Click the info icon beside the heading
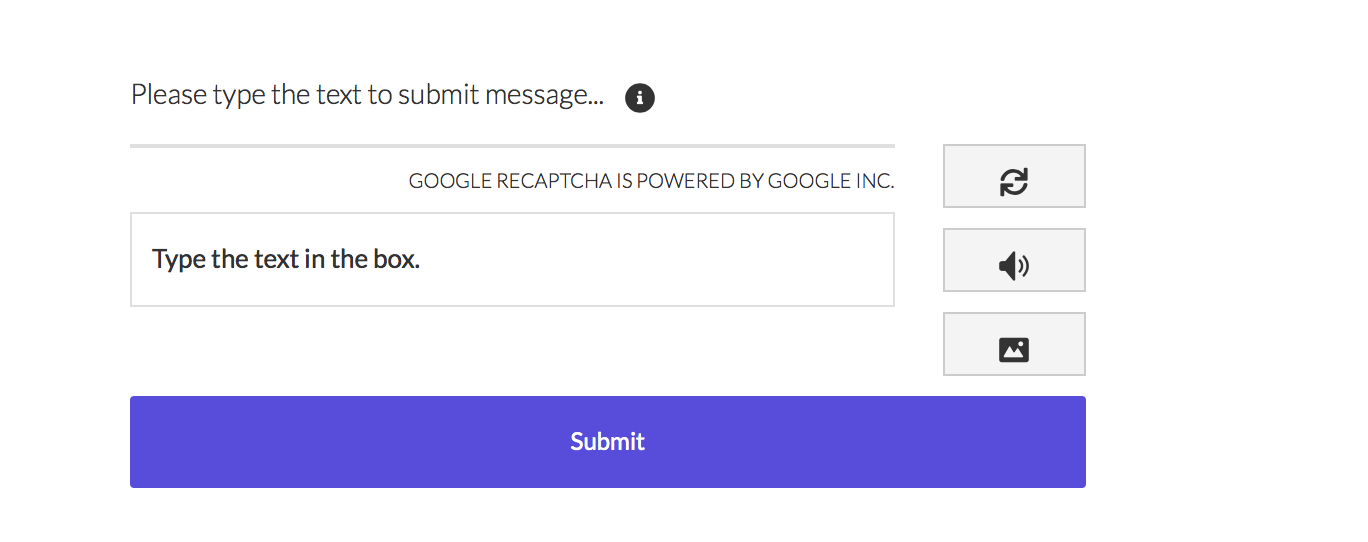 [x=640, y=98]
